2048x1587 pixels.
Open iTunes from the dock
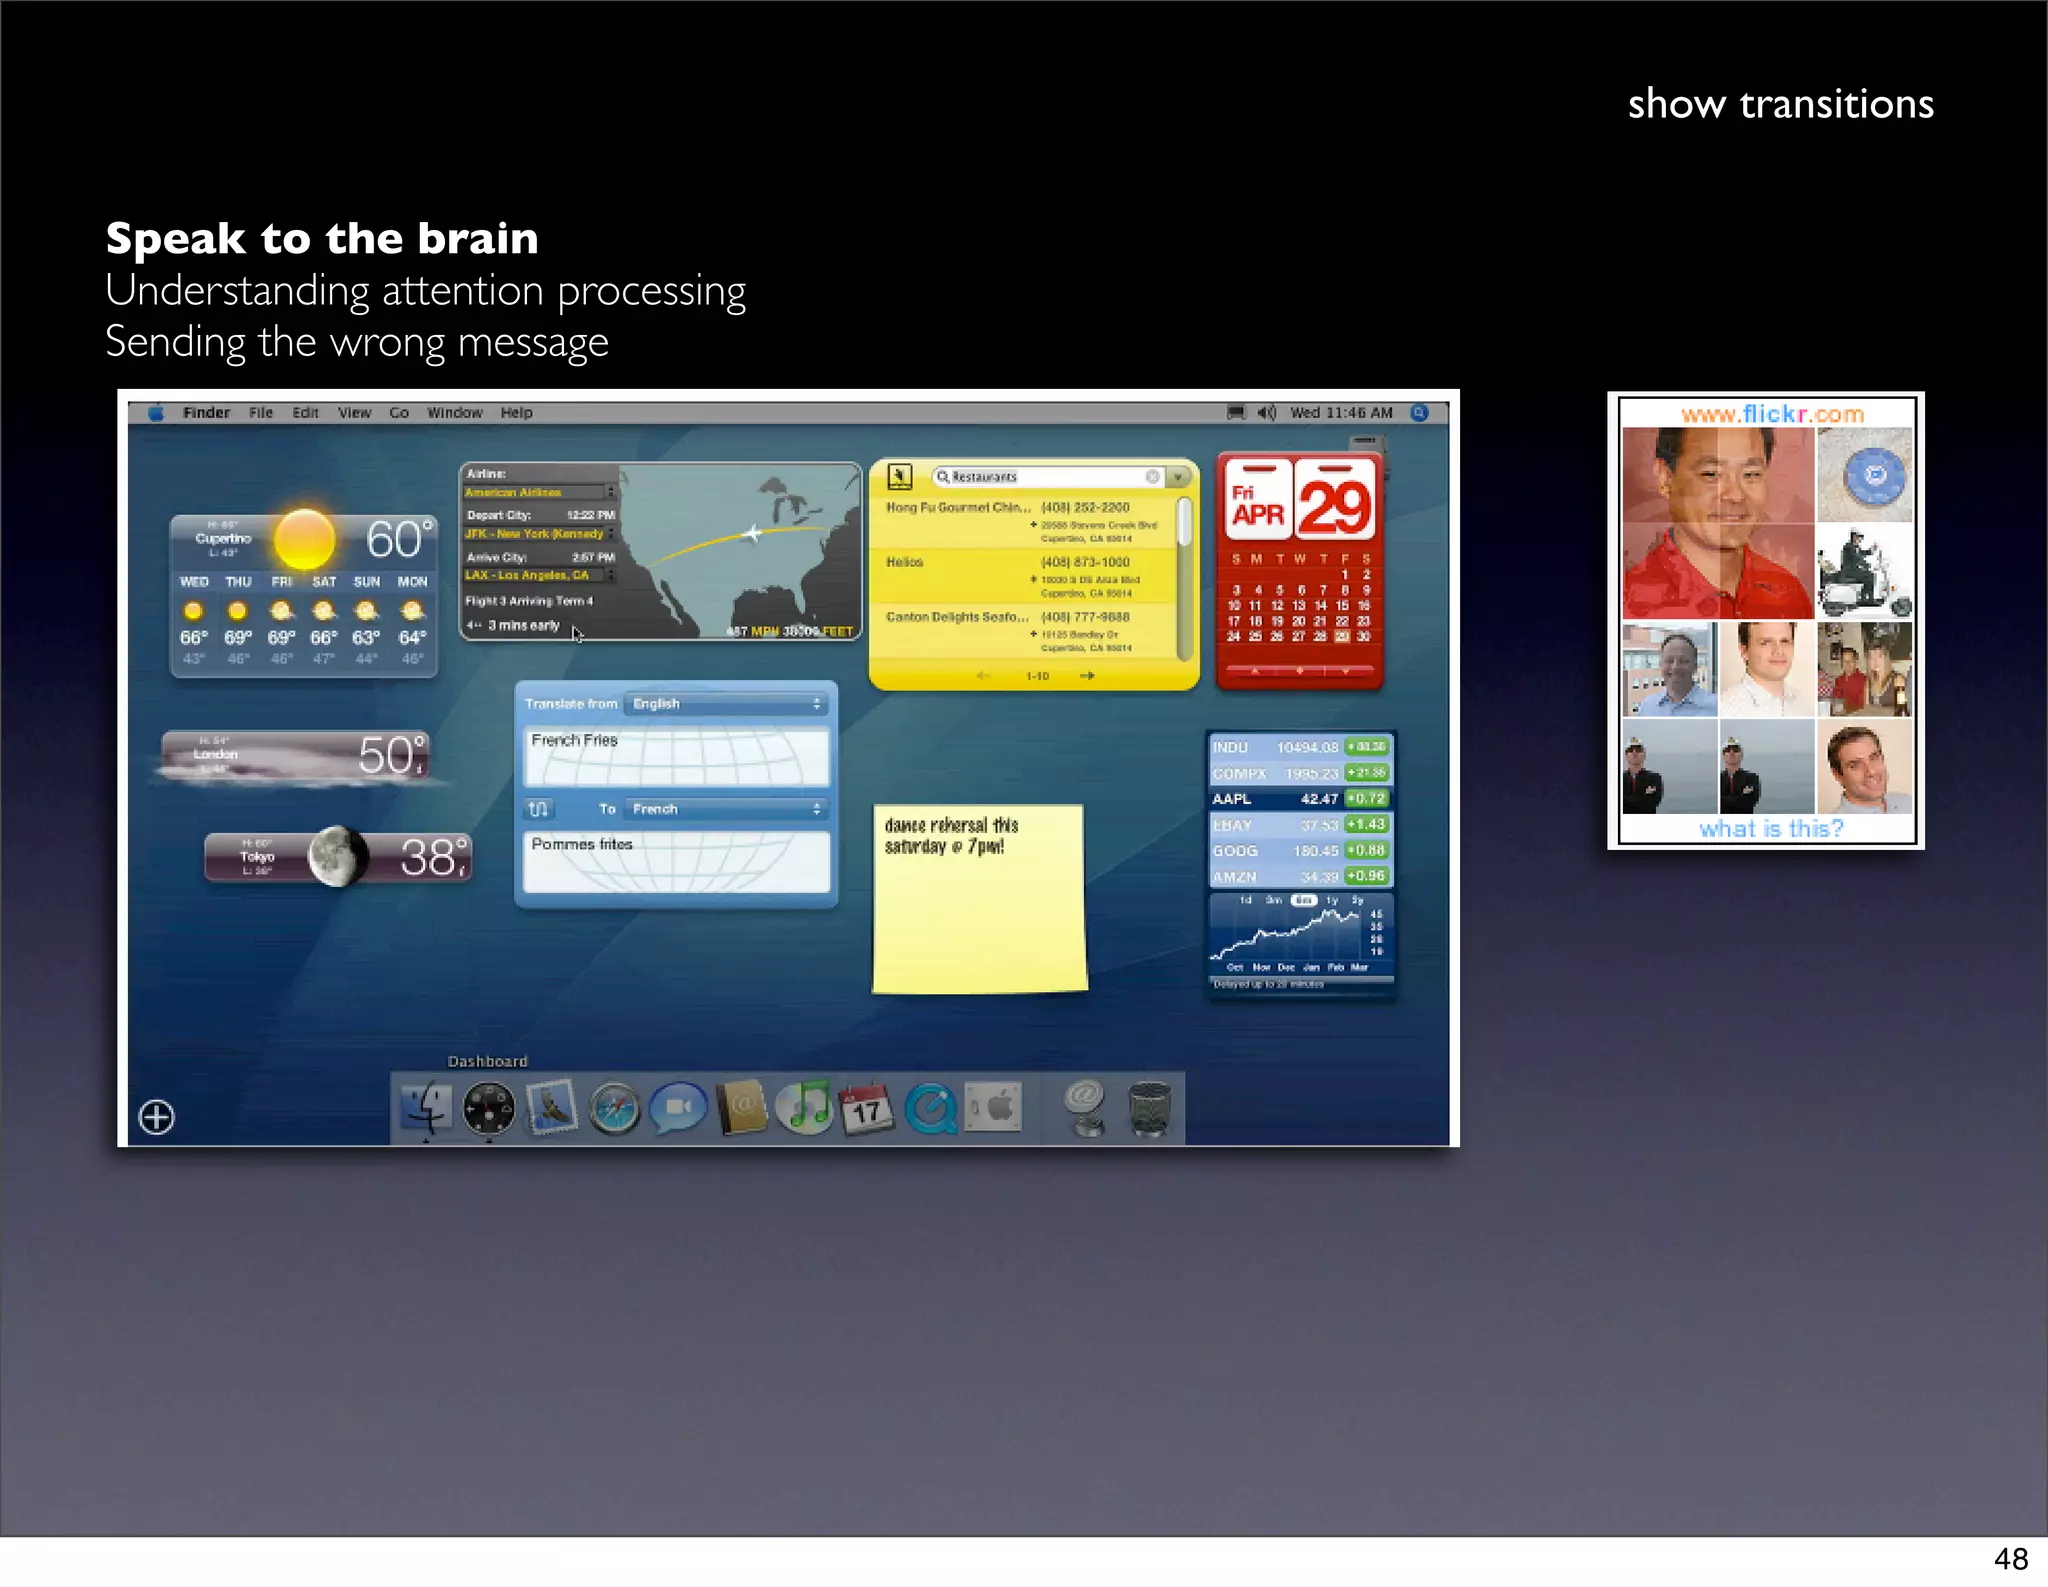[805, 1108]
